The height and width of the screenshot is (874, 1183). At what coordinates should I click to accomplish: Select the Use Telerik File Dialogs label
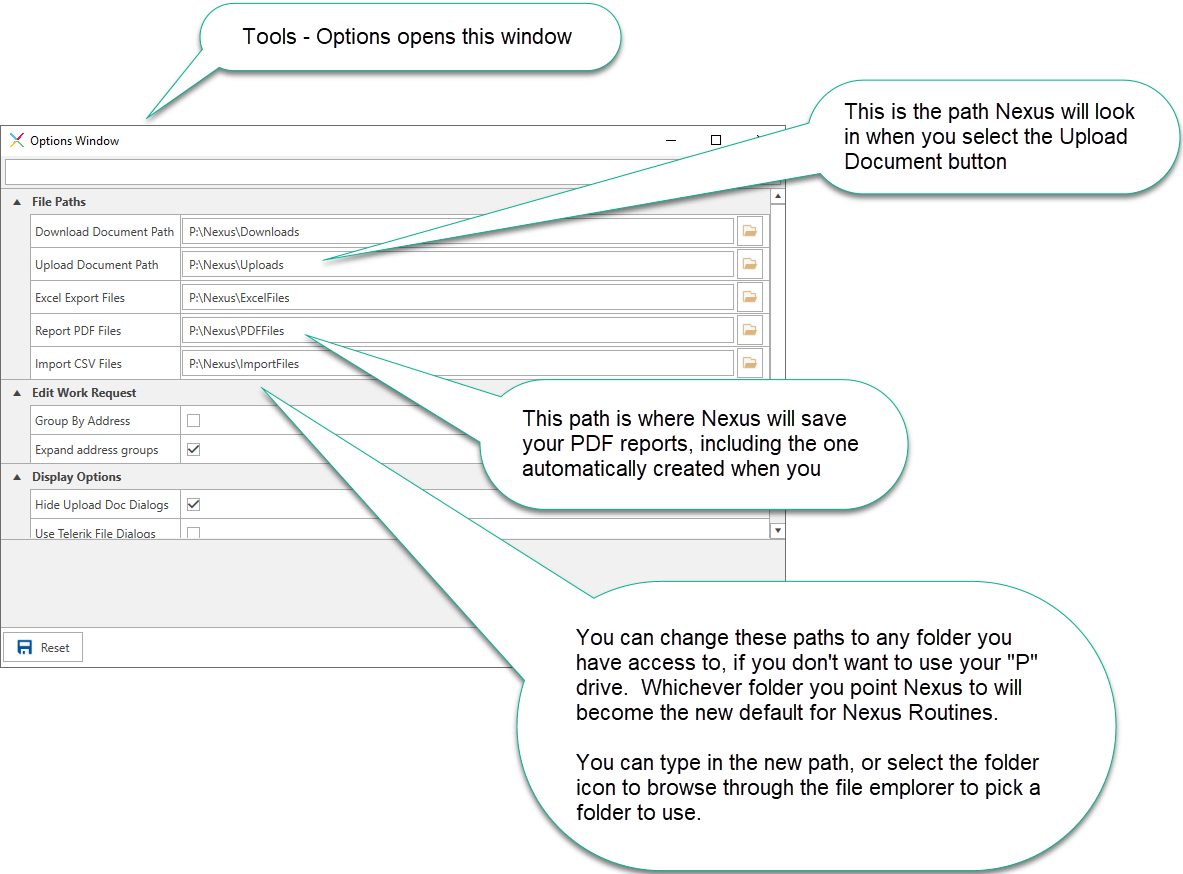click(95, 533)
